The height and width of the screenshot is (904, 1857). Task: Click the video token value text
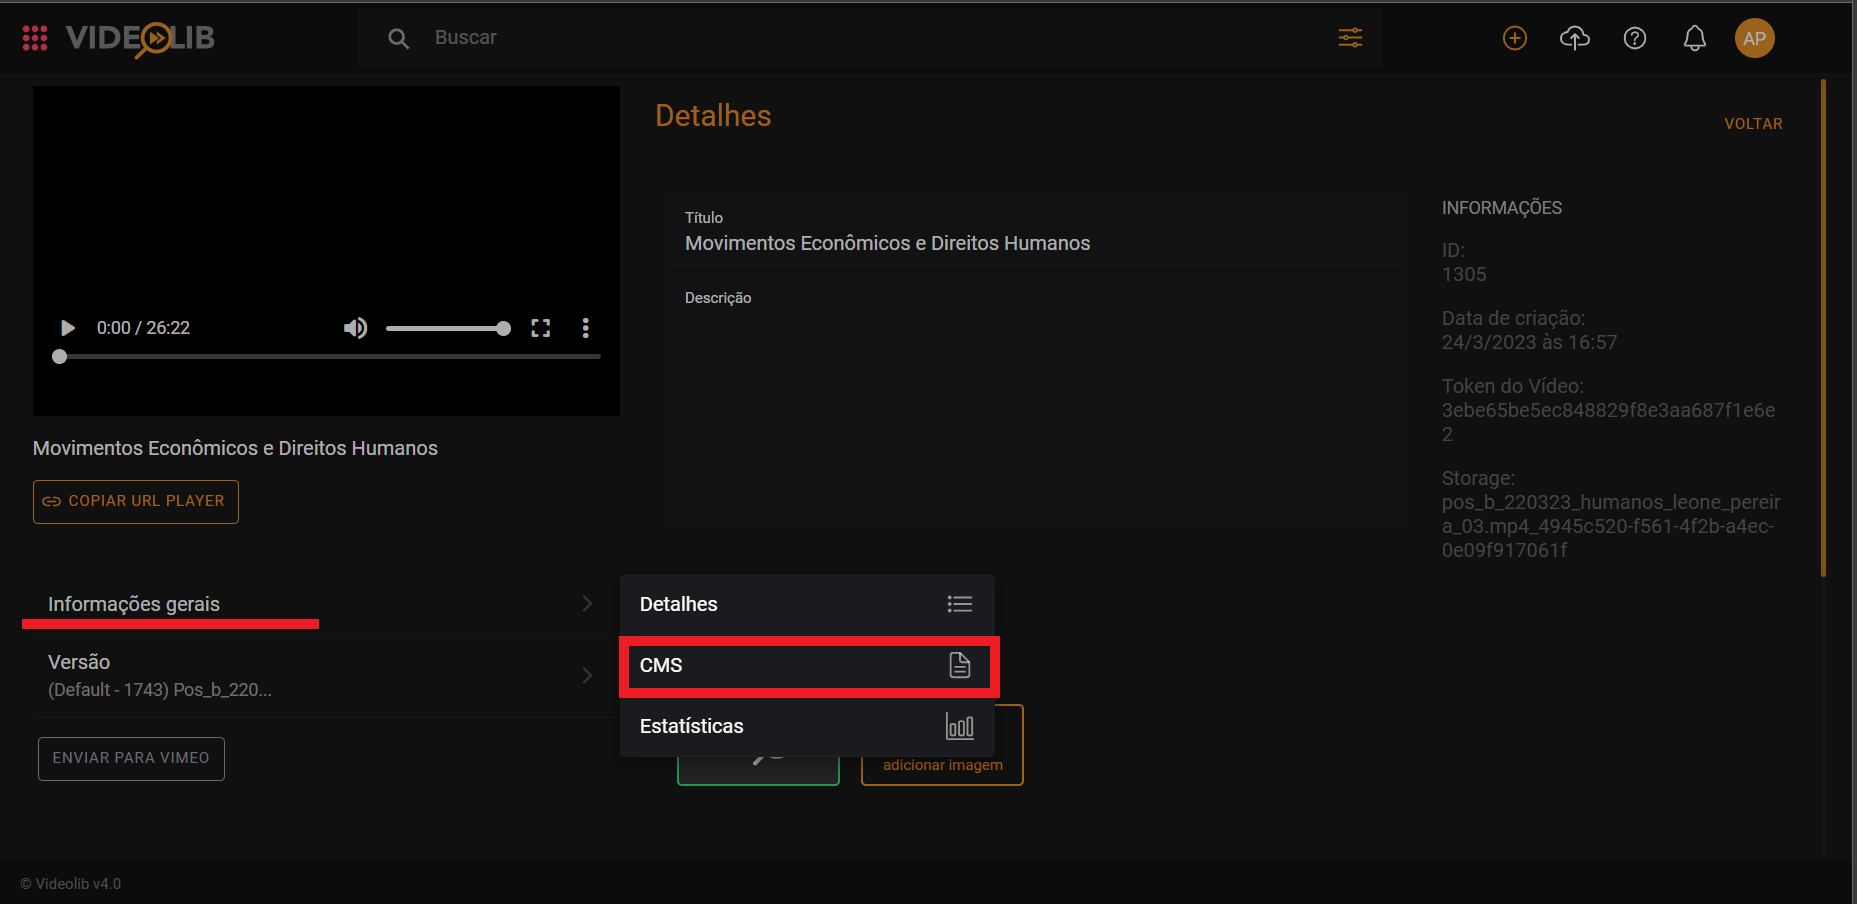(x=1608, y=422)
